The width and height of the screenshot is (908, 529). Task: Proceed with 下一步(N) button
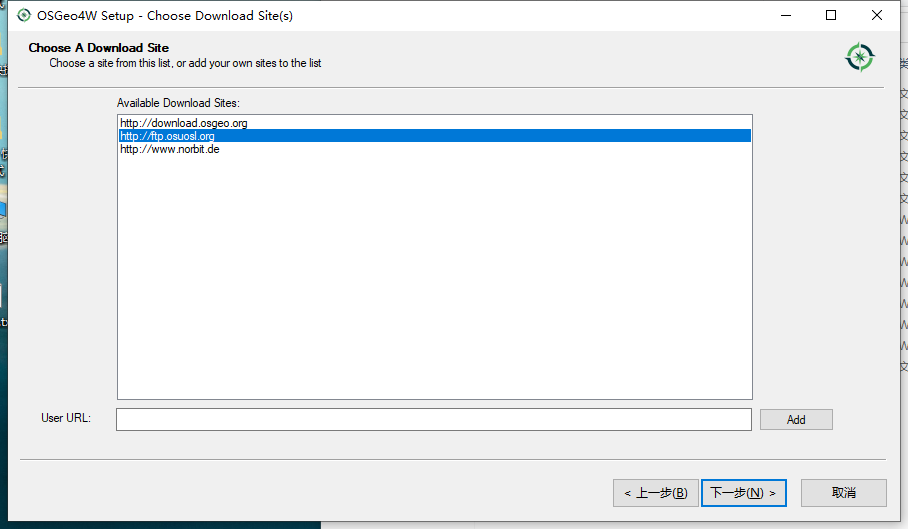pyautogui.click(x=744, y=493)
